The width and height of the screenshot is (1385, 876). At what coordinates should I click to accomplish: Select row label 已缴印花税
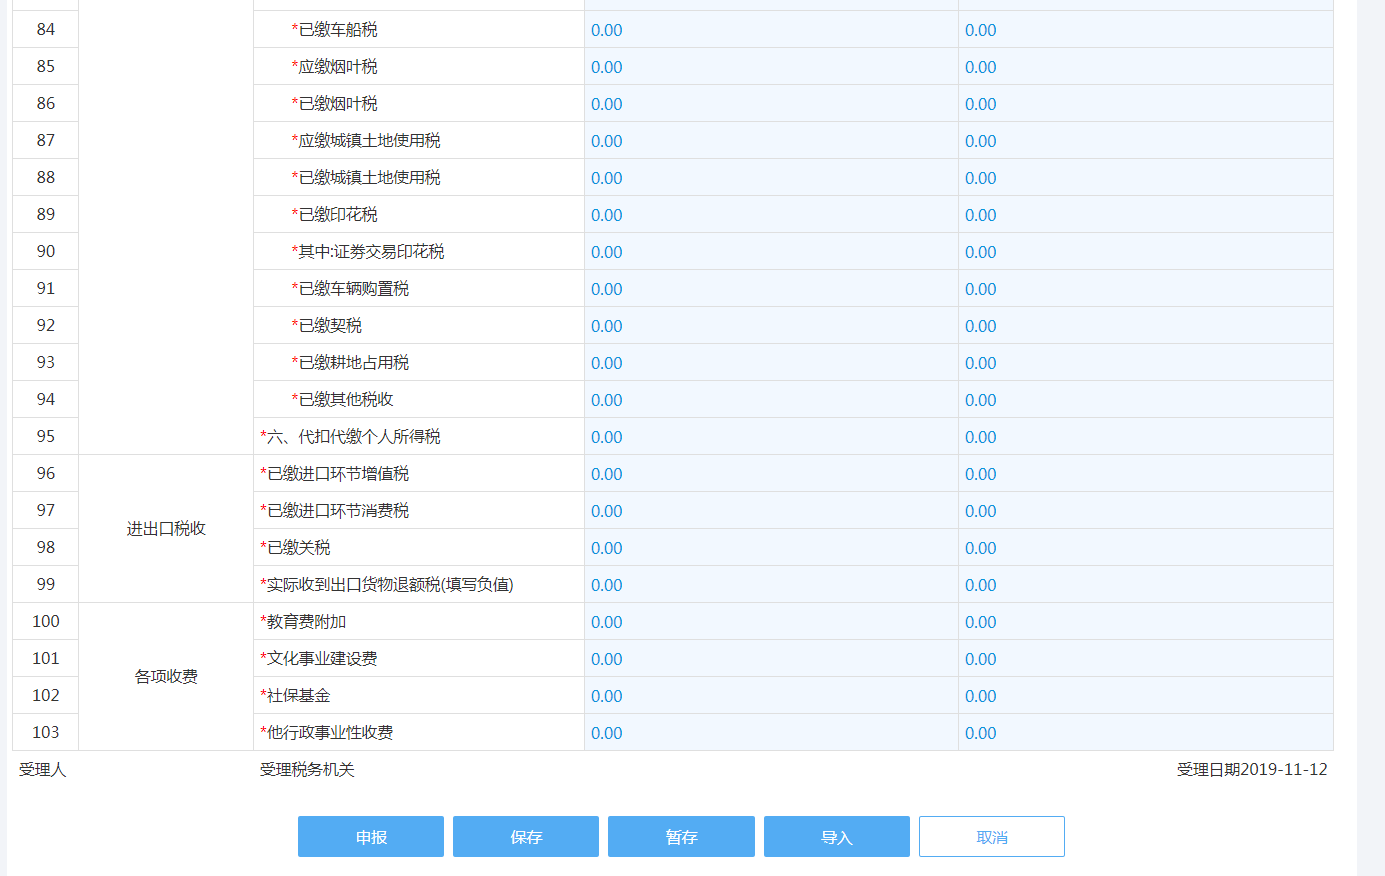pos(335,215)
